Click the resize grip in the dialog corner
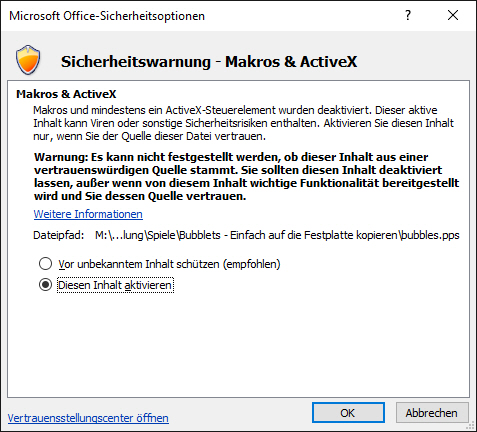The image size is (477, 432). (471, 426)
